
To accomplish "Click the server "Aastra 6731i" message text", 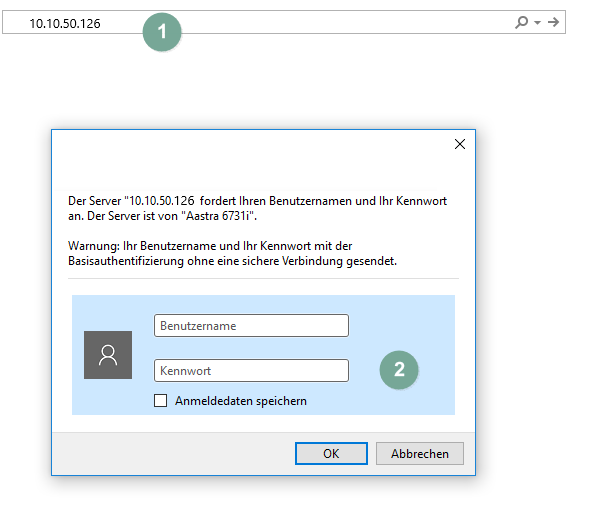I will (250, 208).
